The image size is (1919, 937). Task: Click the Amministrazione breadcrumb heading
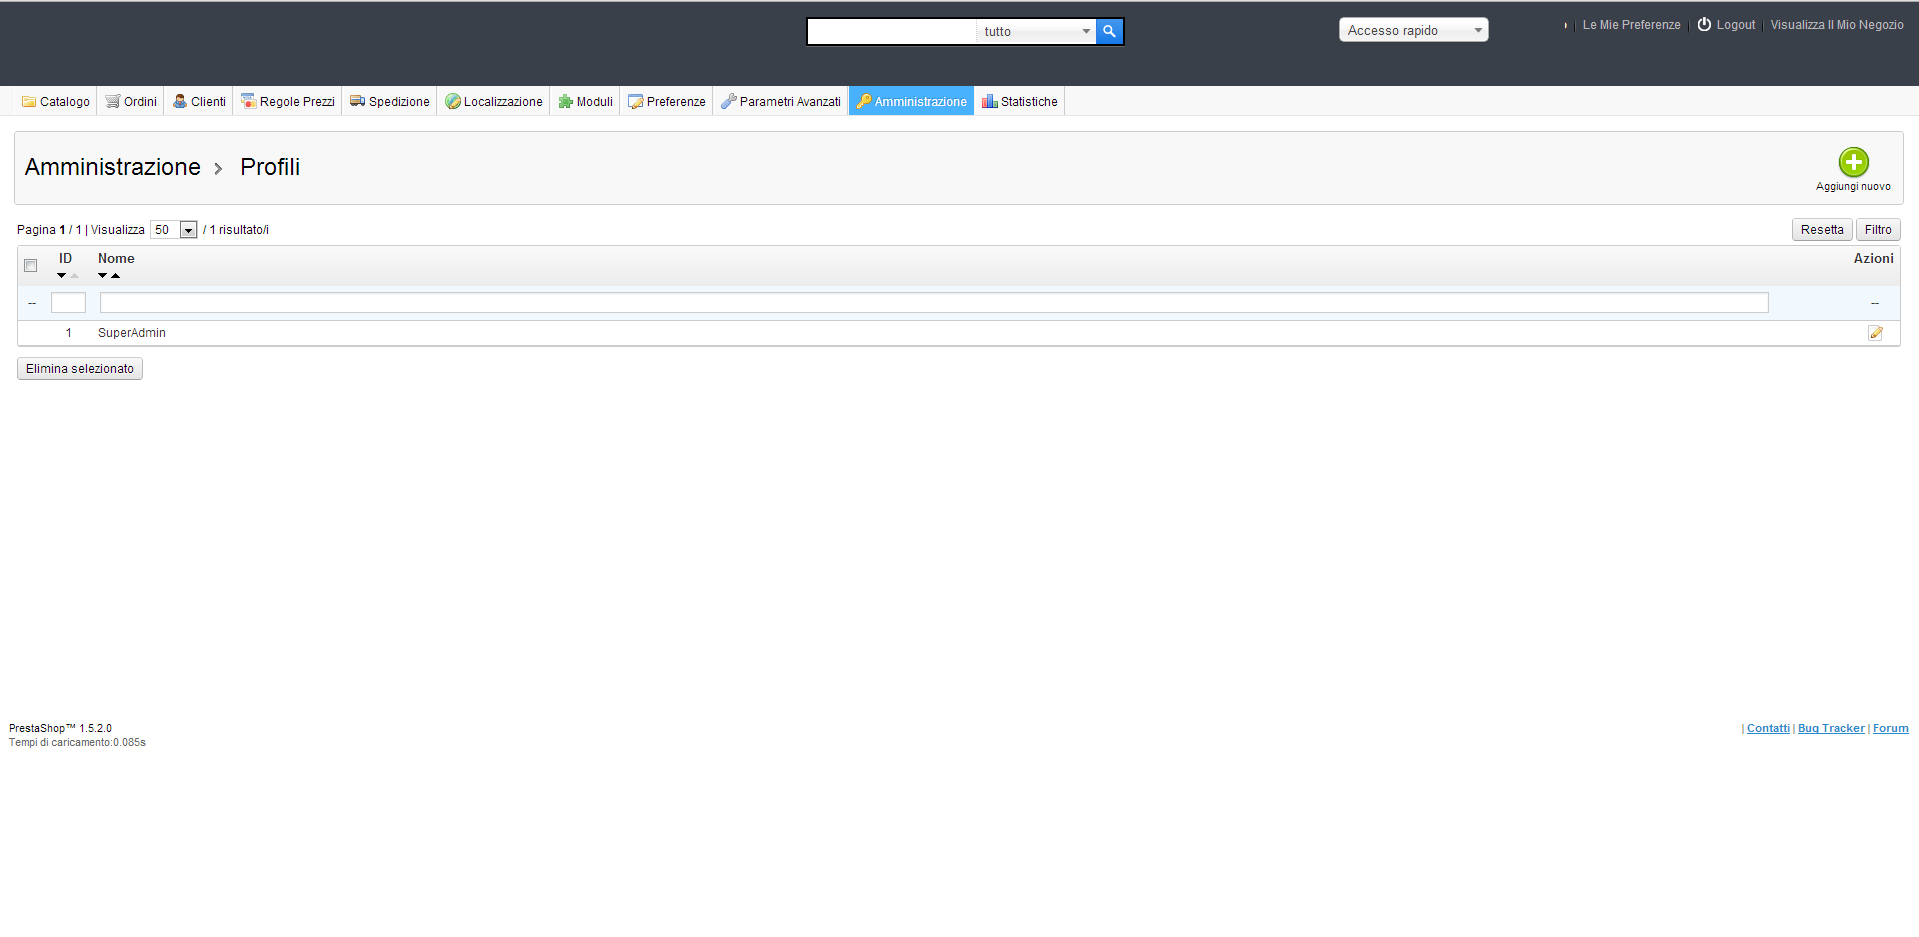click(x=113, y=167)
